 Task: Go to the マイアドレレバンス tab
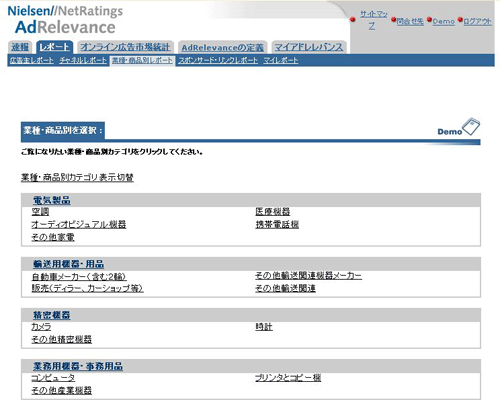[309, 47]
